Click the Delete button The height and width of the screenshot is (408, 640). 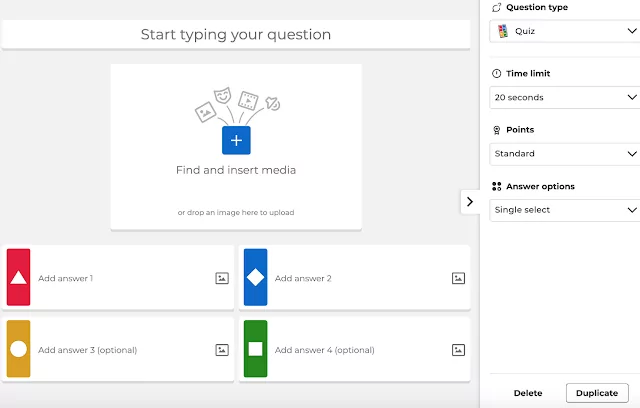click(x=528, y=393)
